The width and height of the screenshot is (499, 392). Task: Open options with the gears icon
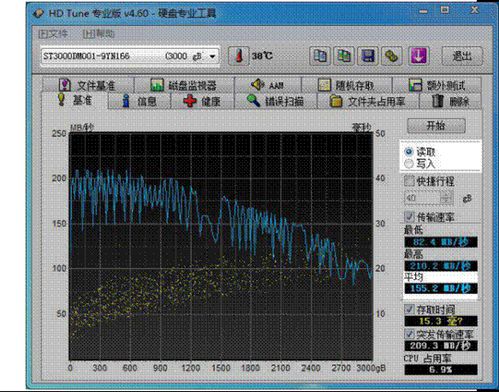click(x=391, y=56)
